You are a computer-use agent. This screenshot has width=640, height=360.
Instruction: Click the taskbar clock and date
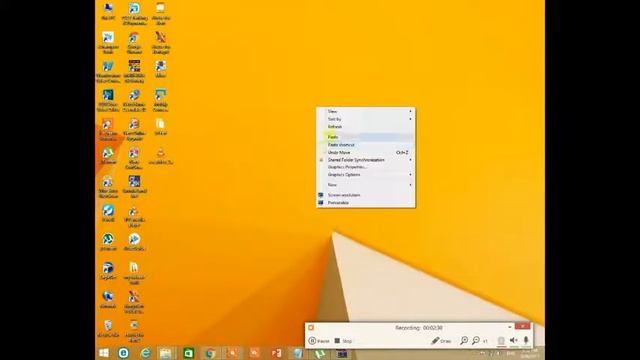click(529, 353)
